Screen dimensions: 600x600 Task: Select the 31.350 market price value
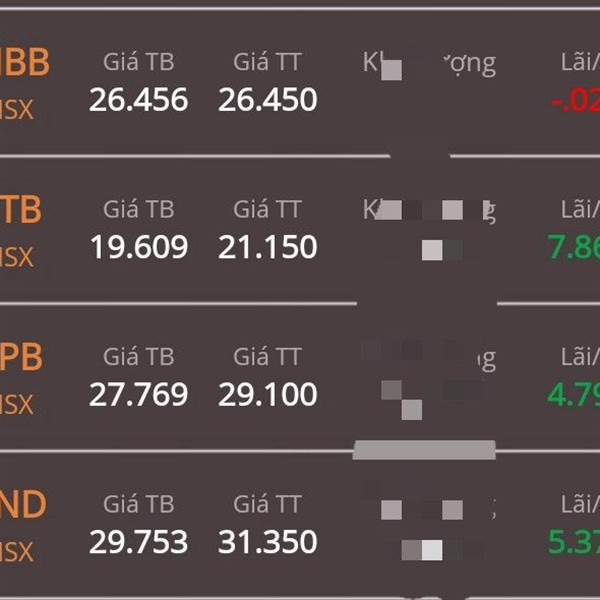click(268, 541)
